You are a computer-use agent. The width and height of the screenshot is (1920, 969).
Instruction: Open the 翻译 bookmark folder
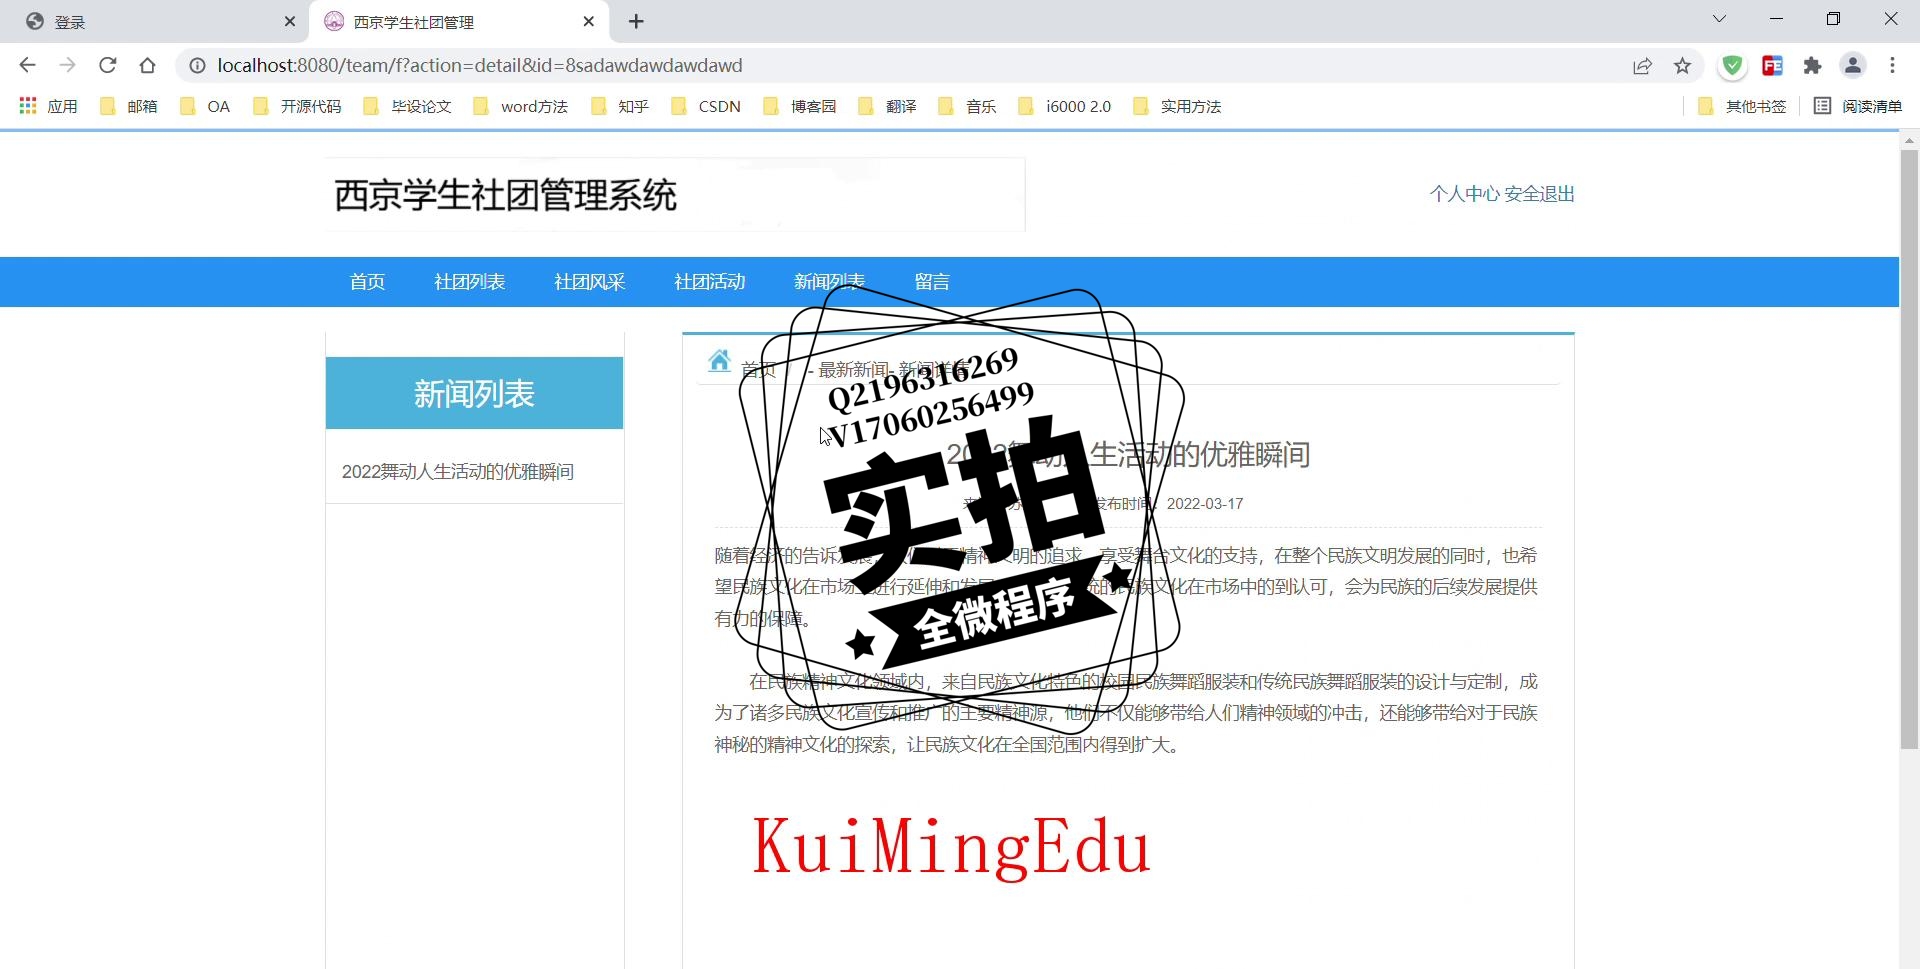888,106
